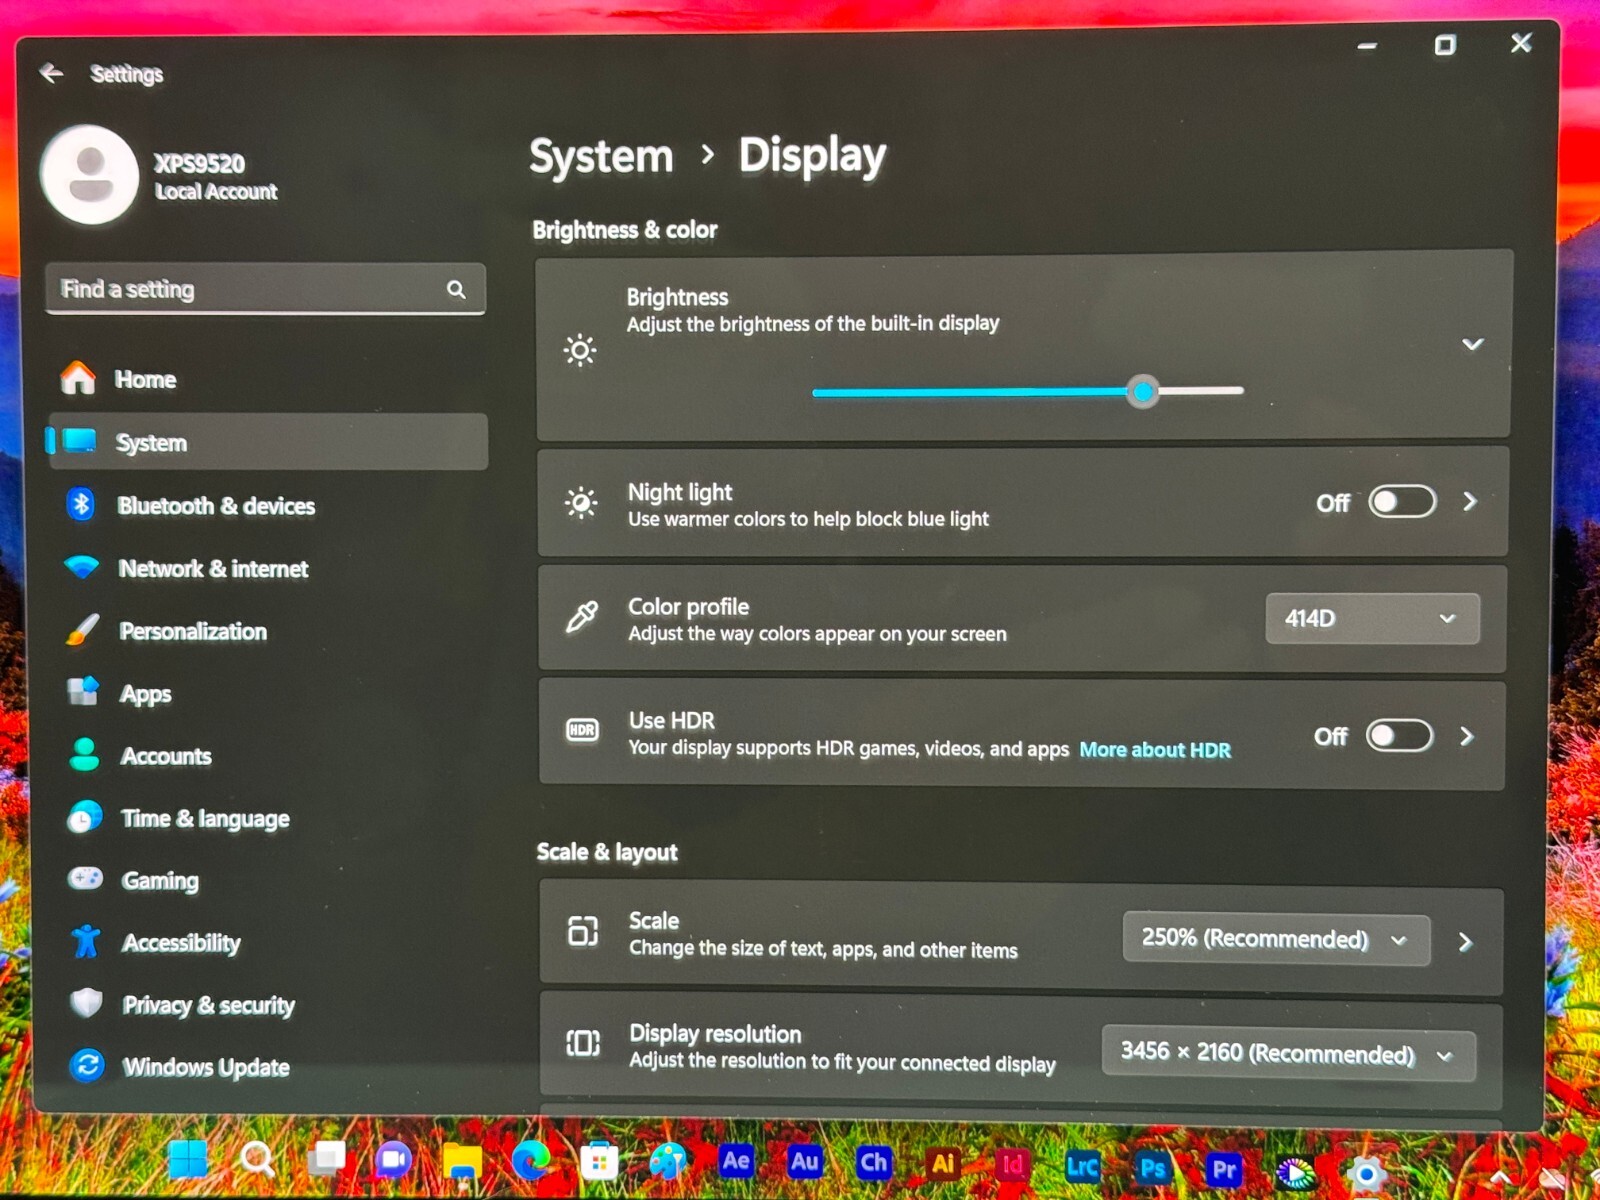Launch Adobe Audition from taskbar
The width and height of the screenshot is (1600, 1200).
click(x=805, y=1162)
